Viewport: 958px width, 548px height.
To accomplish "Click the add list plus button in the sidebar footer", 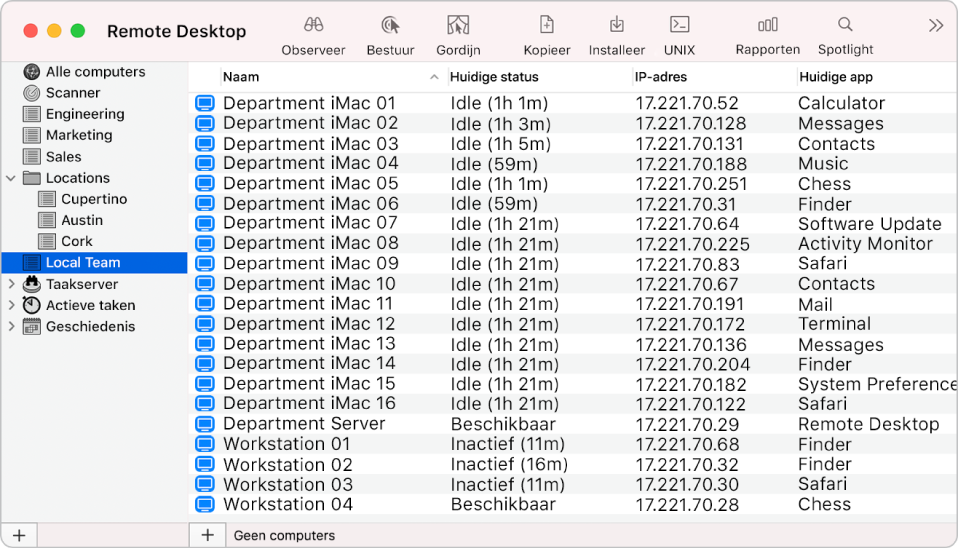I will (x=18, y=535).
